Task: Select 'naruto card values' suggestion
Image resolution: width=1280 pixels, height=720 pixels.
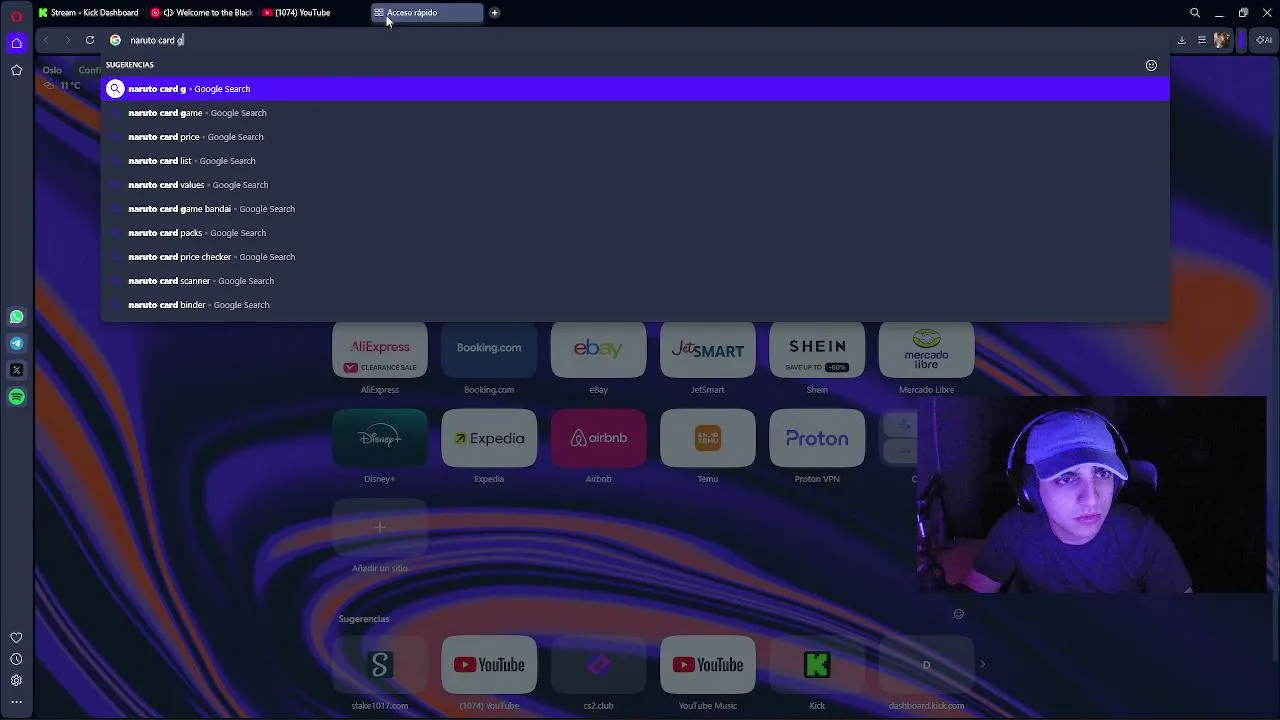Action: click(635, 185)
